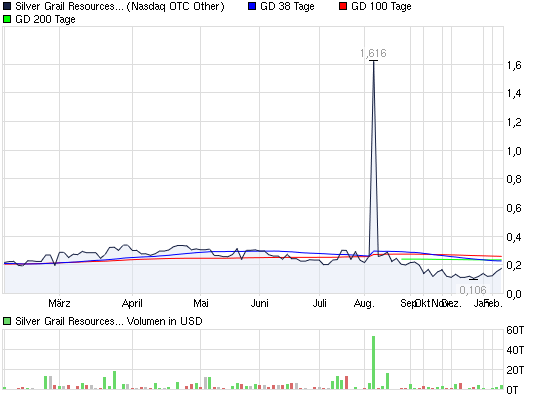Click the Mai label on time axis
The image size is (545, 398).
click(201, 303)
